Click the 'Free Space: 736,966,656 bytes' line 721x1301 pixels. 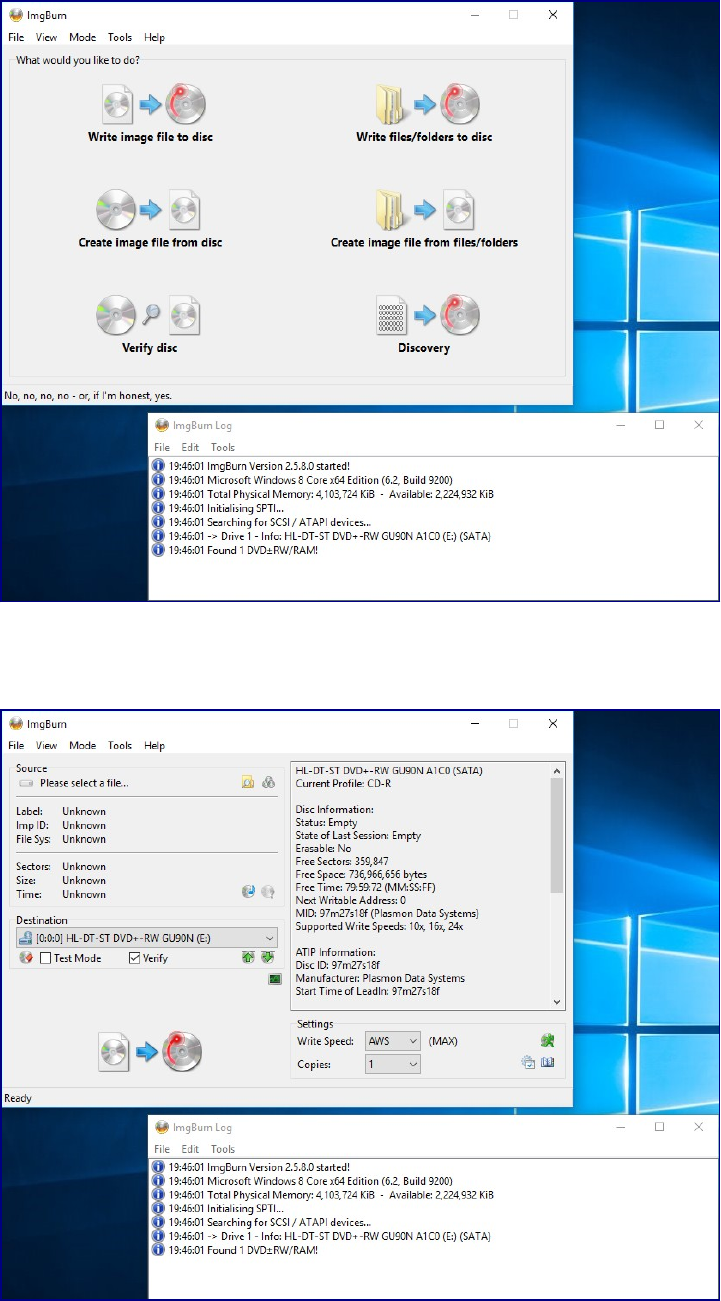pos(362,873)
